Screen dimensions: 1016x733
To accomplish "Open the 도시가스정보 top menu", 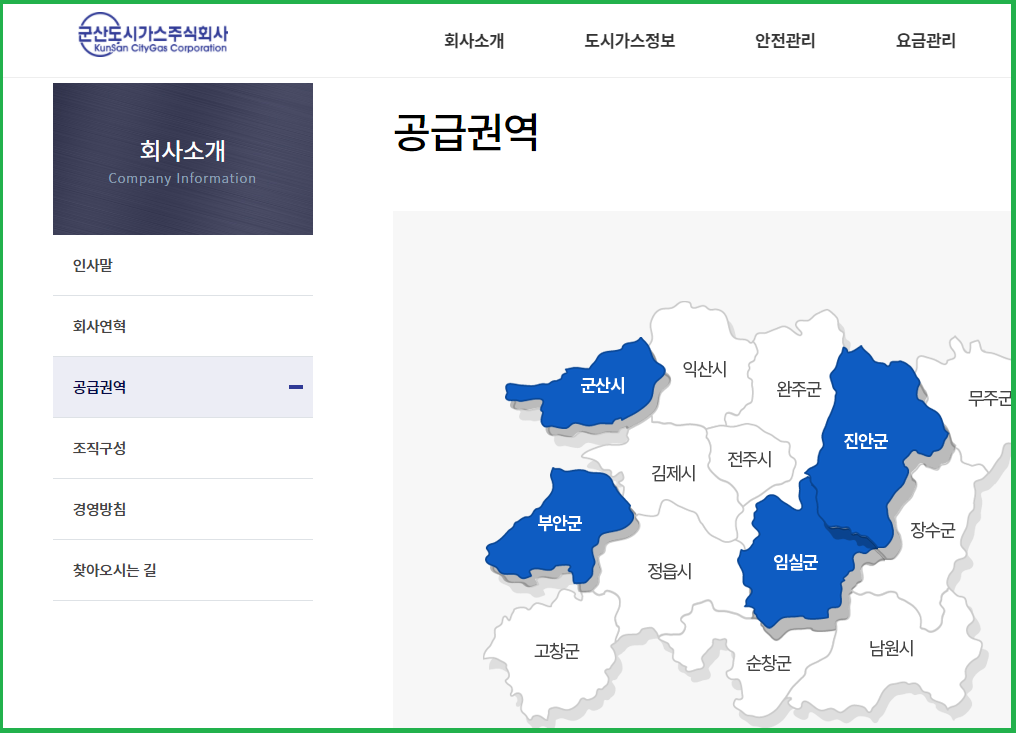I will [629, 41].
